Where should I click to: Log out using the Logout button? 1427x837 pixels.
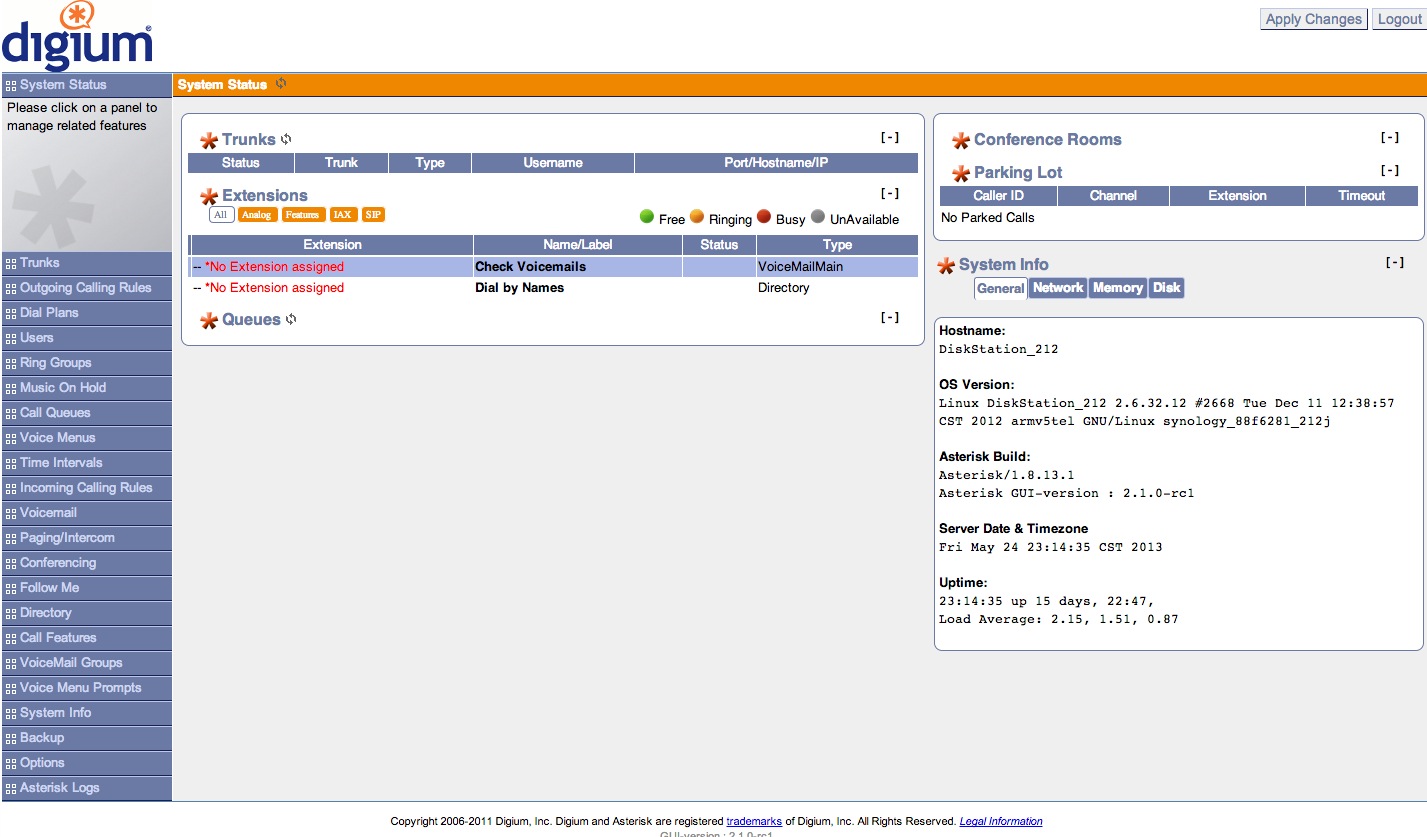pos(1399,19)
